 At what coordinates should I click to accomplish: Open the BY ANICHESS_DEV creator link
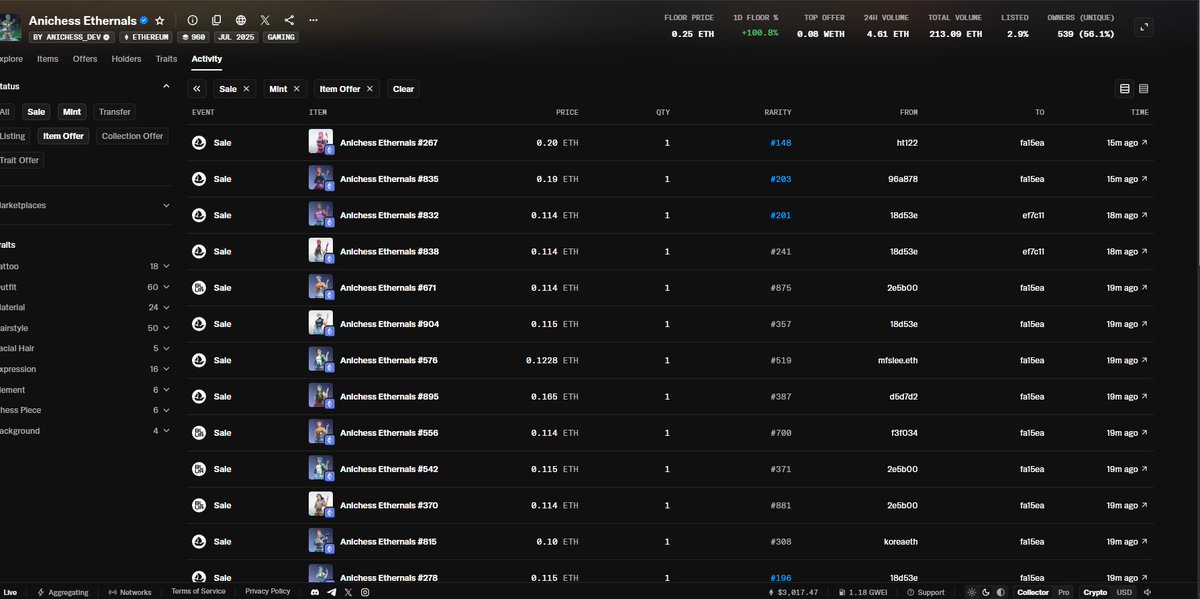click(x=71, y=37)
